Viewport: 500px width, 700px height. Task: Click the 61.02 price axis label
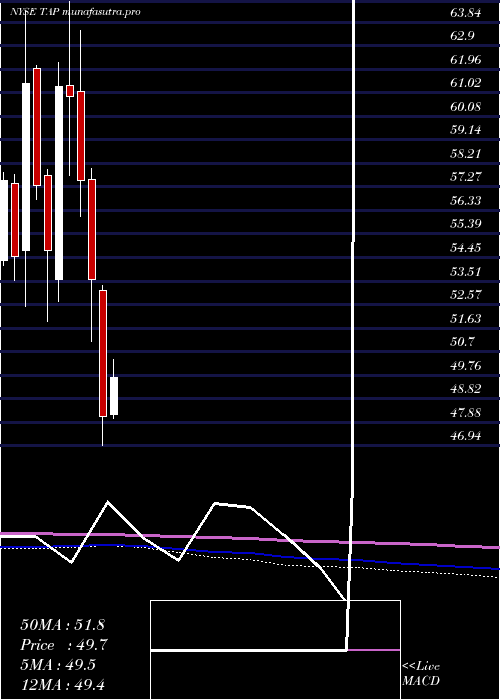coord(466,83)
